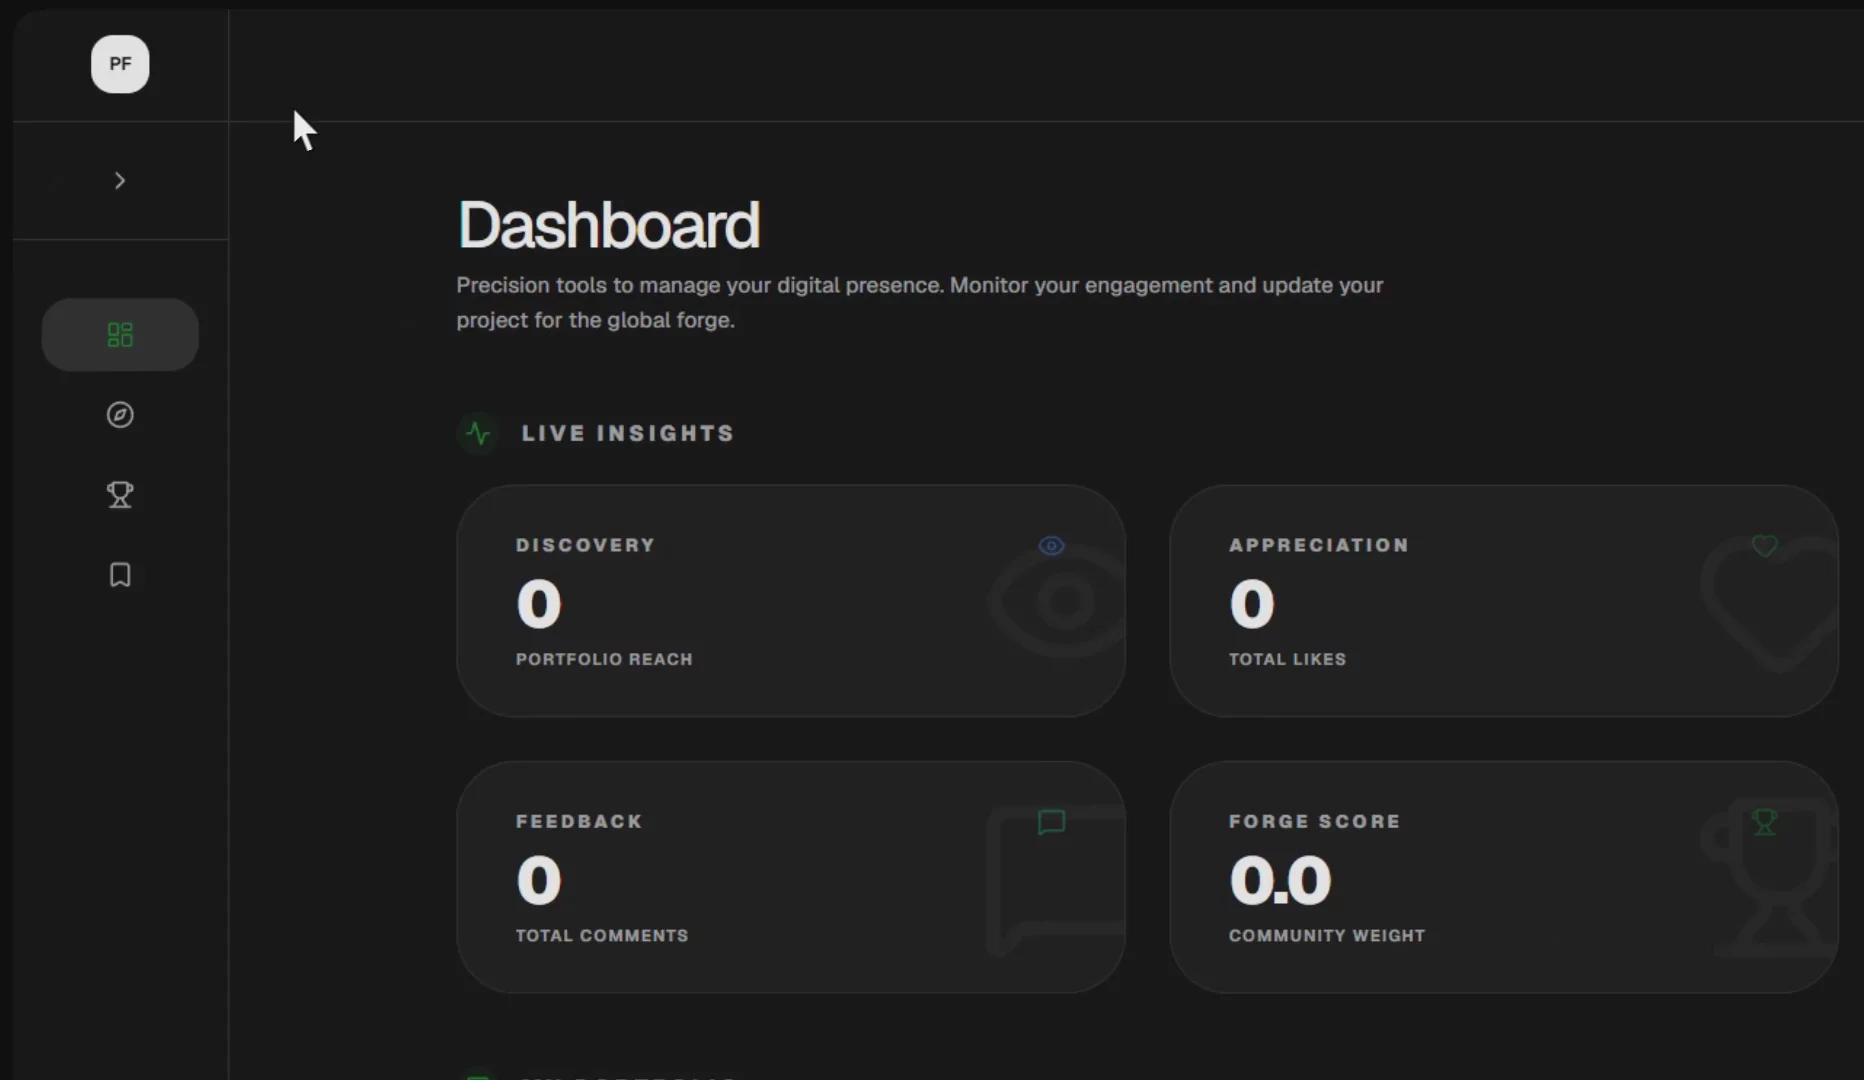Click the DISCOVERY card title
This screenshot has height=1080, width=1864.
[585, 545]
